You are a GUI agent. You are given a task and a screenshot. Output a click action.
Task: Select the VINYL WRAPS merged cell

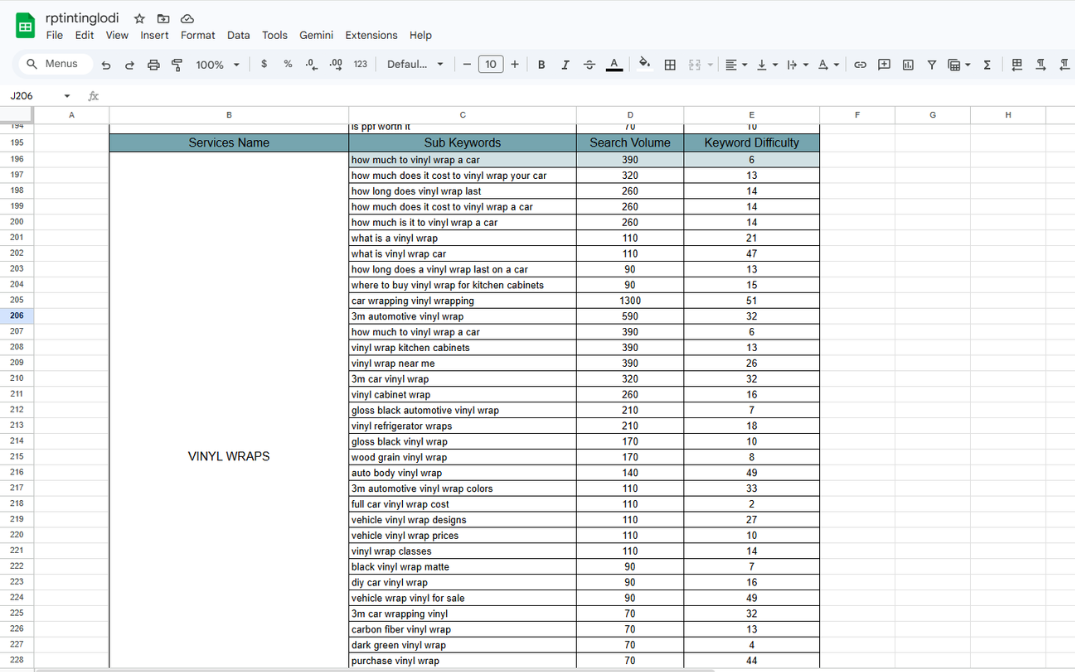pos(229,456)
